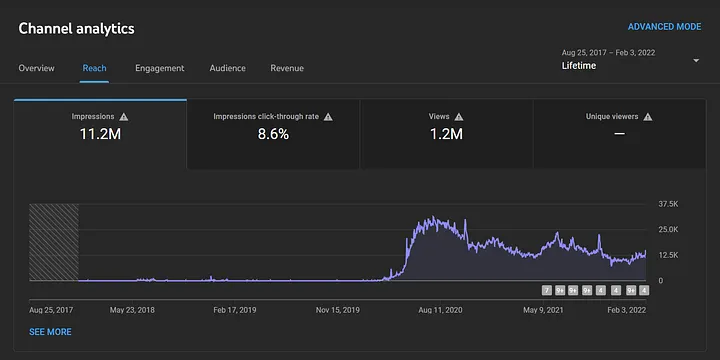Click the hatched unavailable-data region of the chart

[x=54, y=242]
